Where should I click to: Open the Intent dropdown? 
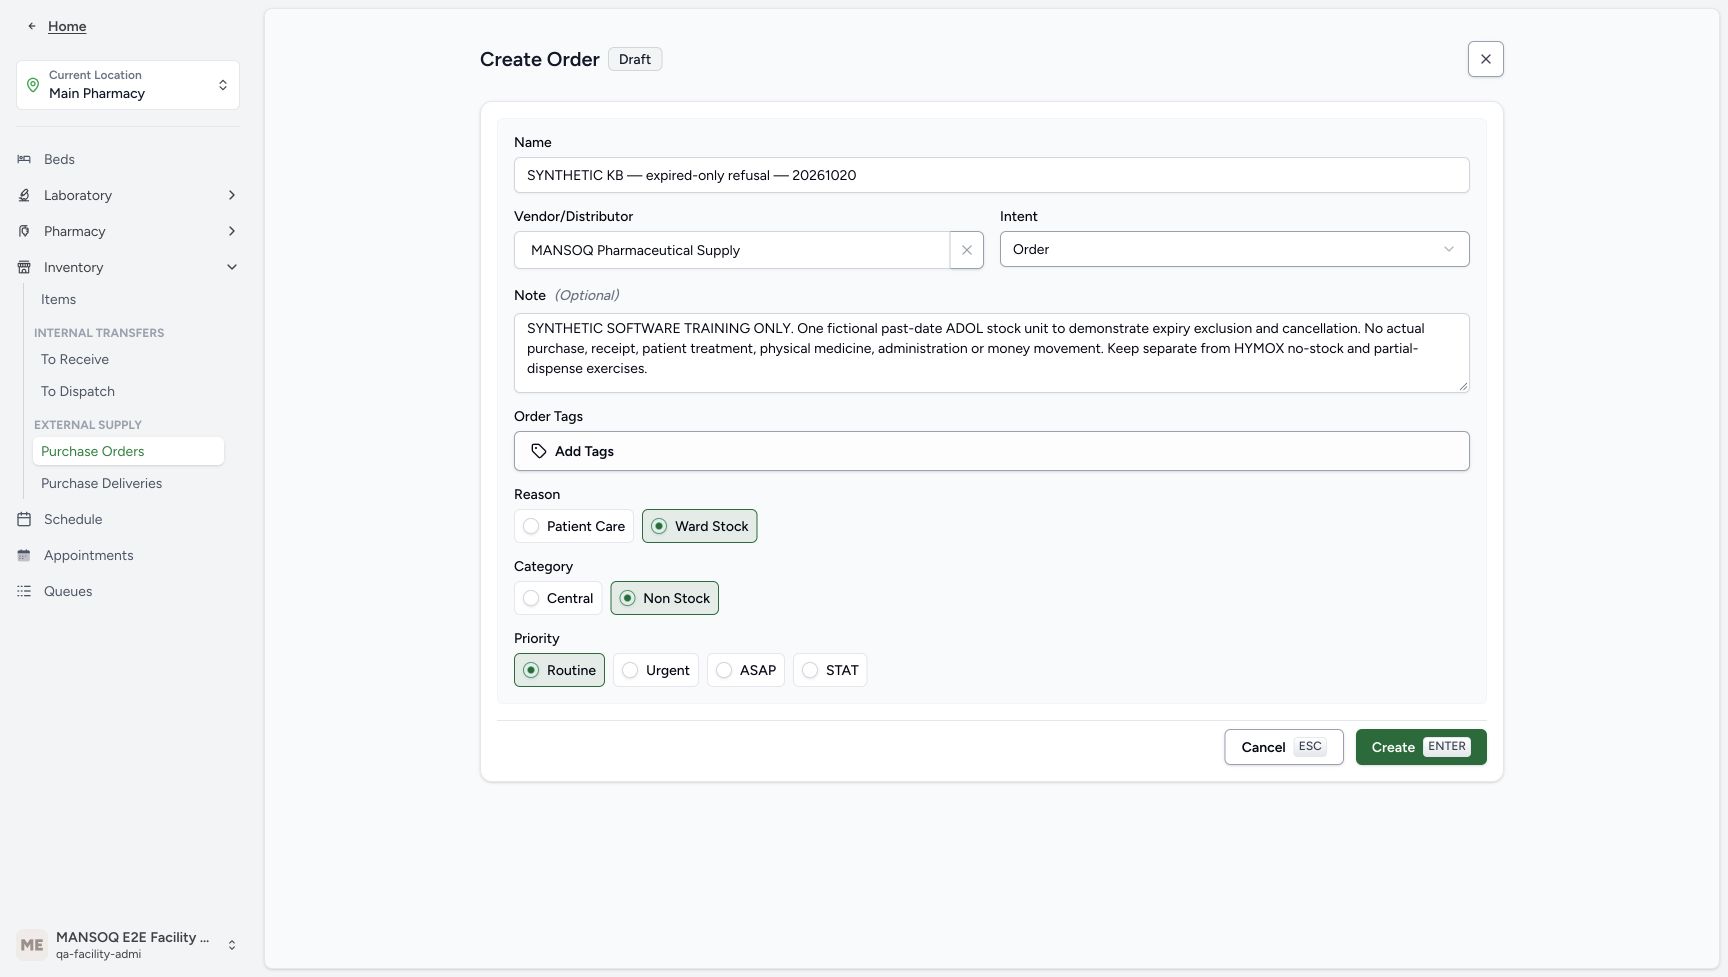(1234, 249)
